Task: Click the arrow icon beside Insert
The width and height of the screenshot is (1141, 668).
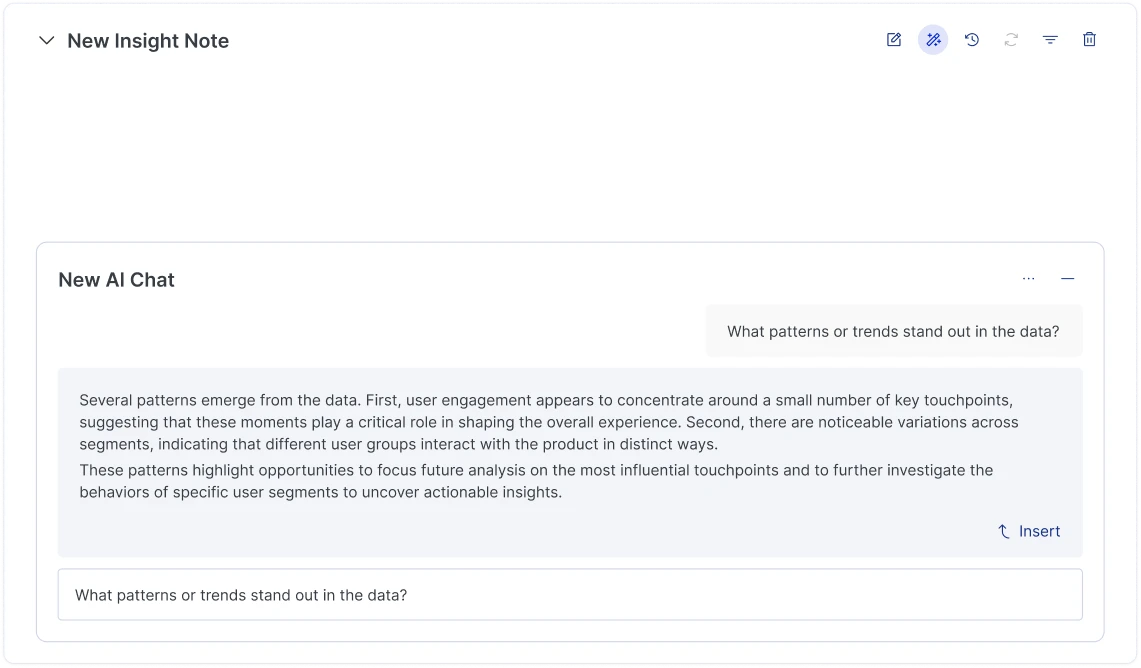Action: tap(1004, 531)
